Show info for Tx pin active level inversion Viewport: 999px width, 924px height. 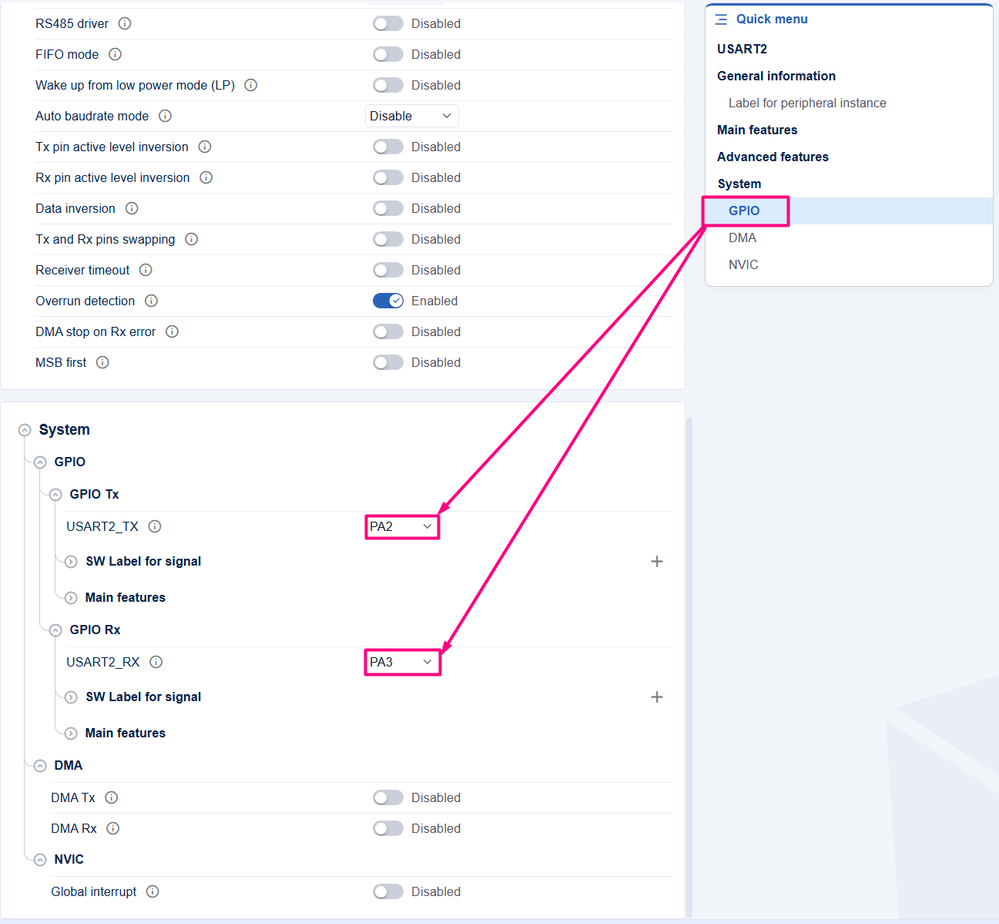[x=205, y=147]
